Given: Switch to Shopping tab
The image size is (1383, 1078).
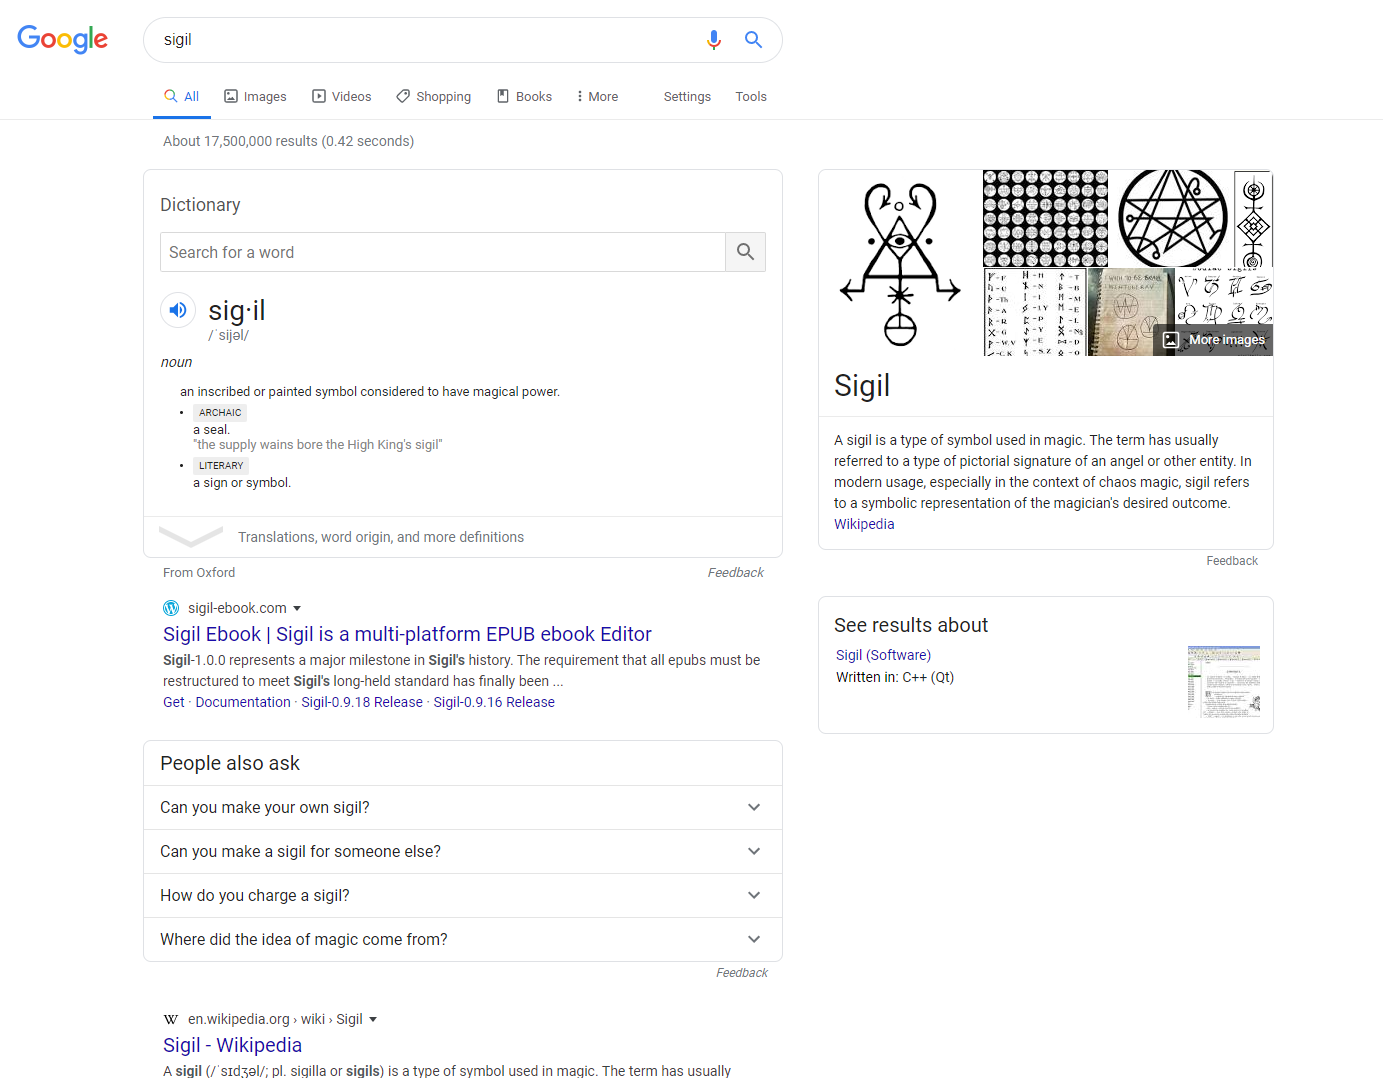Looking at the screenshot, I should point(433,97).
